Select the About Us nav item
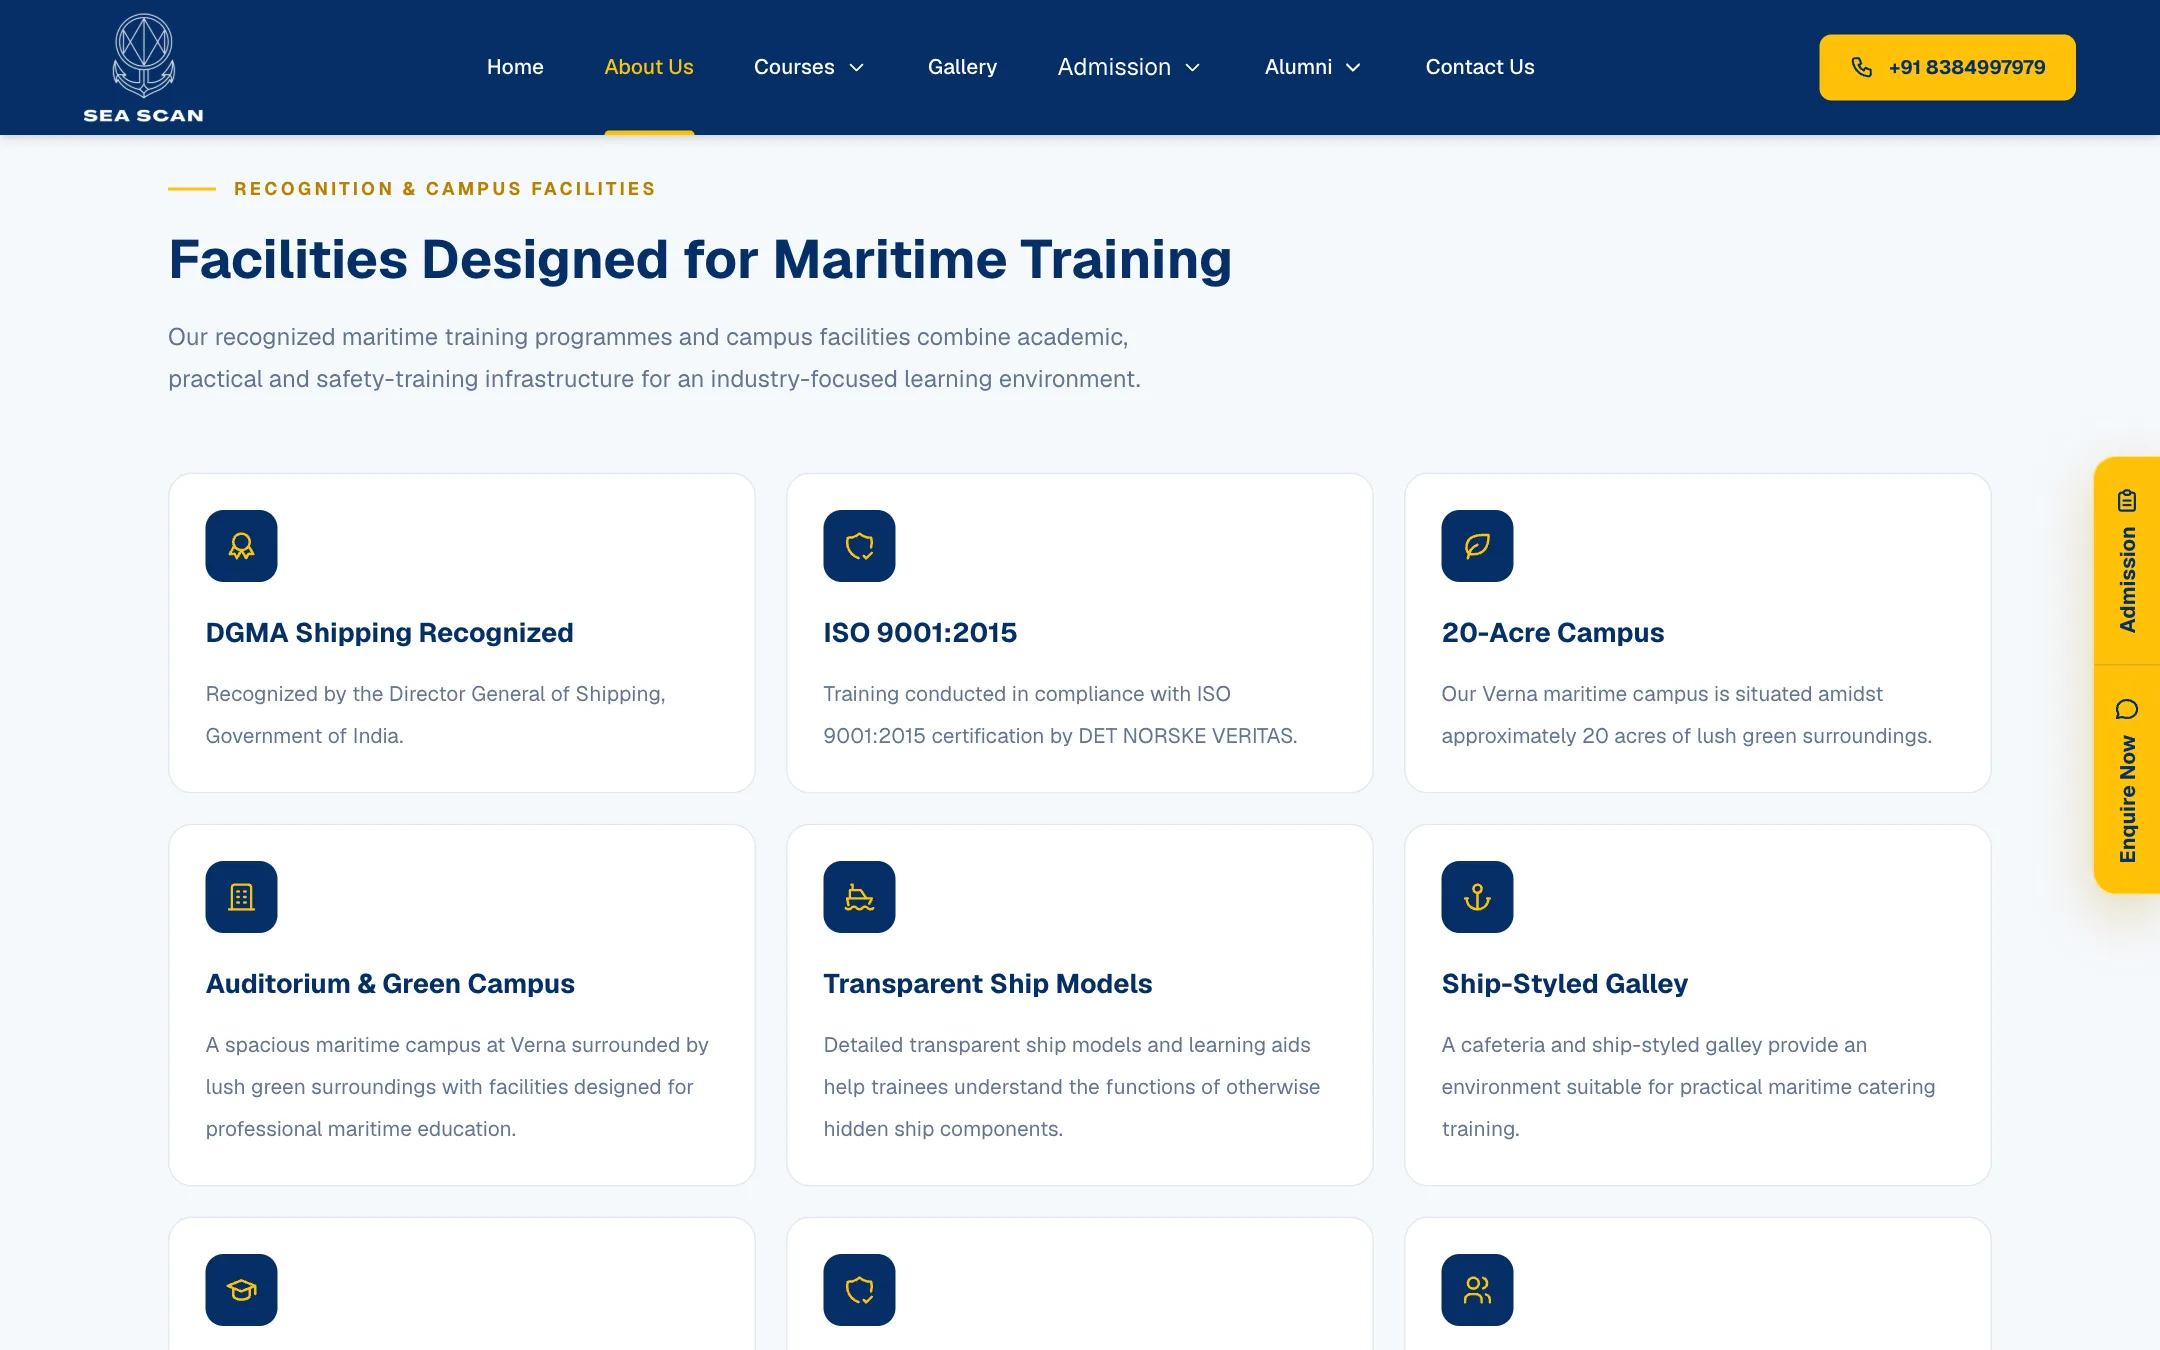The width and height of the screenshot is (2160, 1350). click(649, 67)
